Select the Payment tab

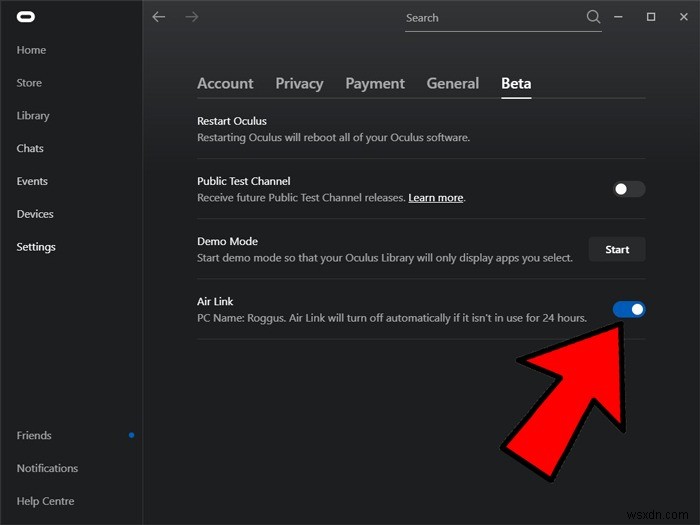pos(375,84)
